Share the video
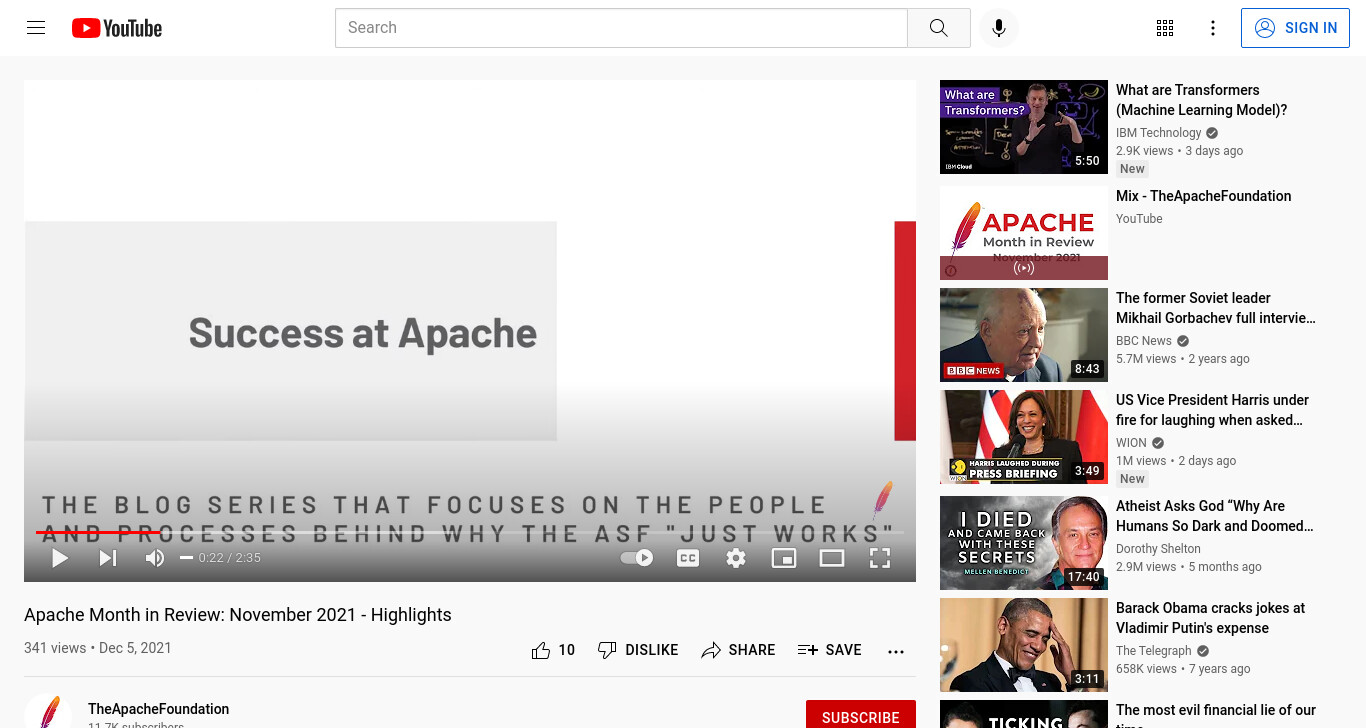Image resolution: width=1366 pixels, height=728 pixels. pyautogui.click(x=738, y=650)
